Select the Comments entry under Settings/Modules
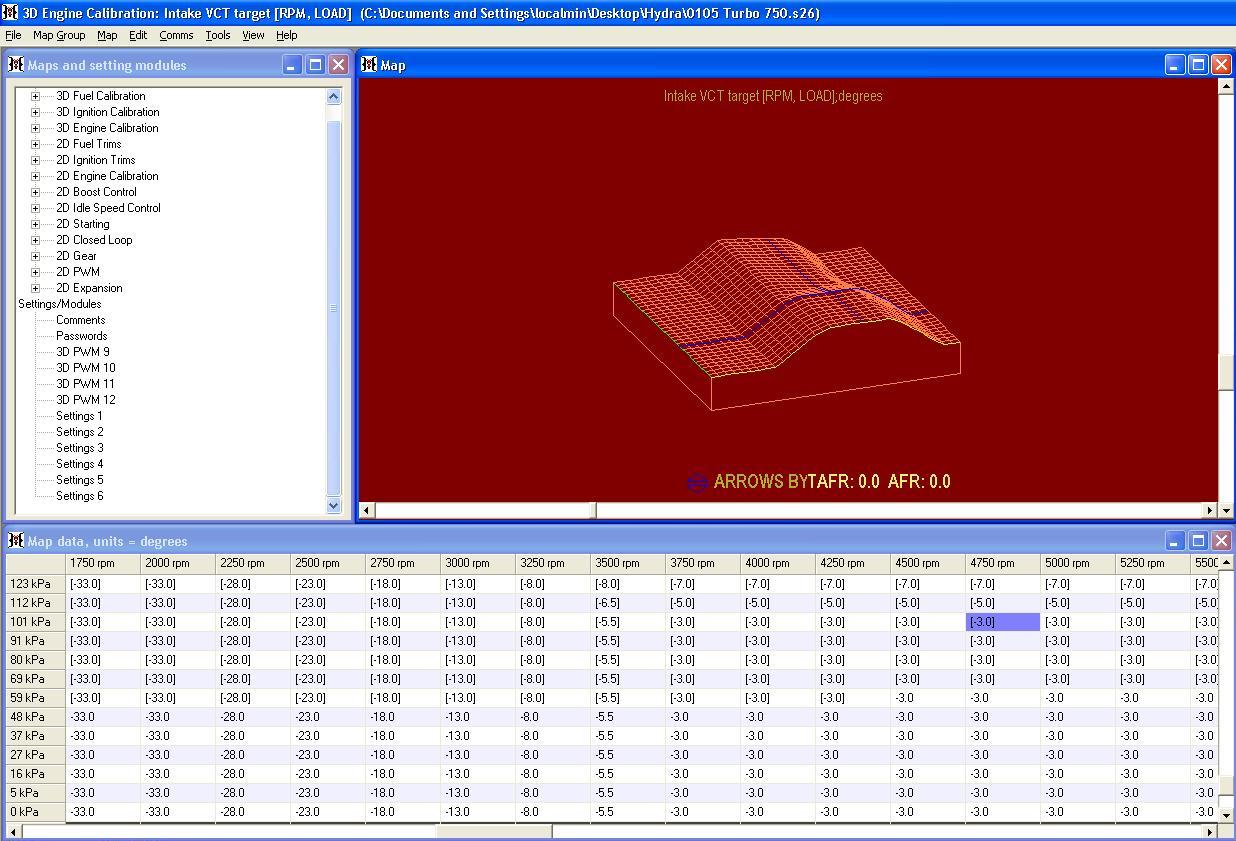1236x841 pixels. [x=80, y=319]
